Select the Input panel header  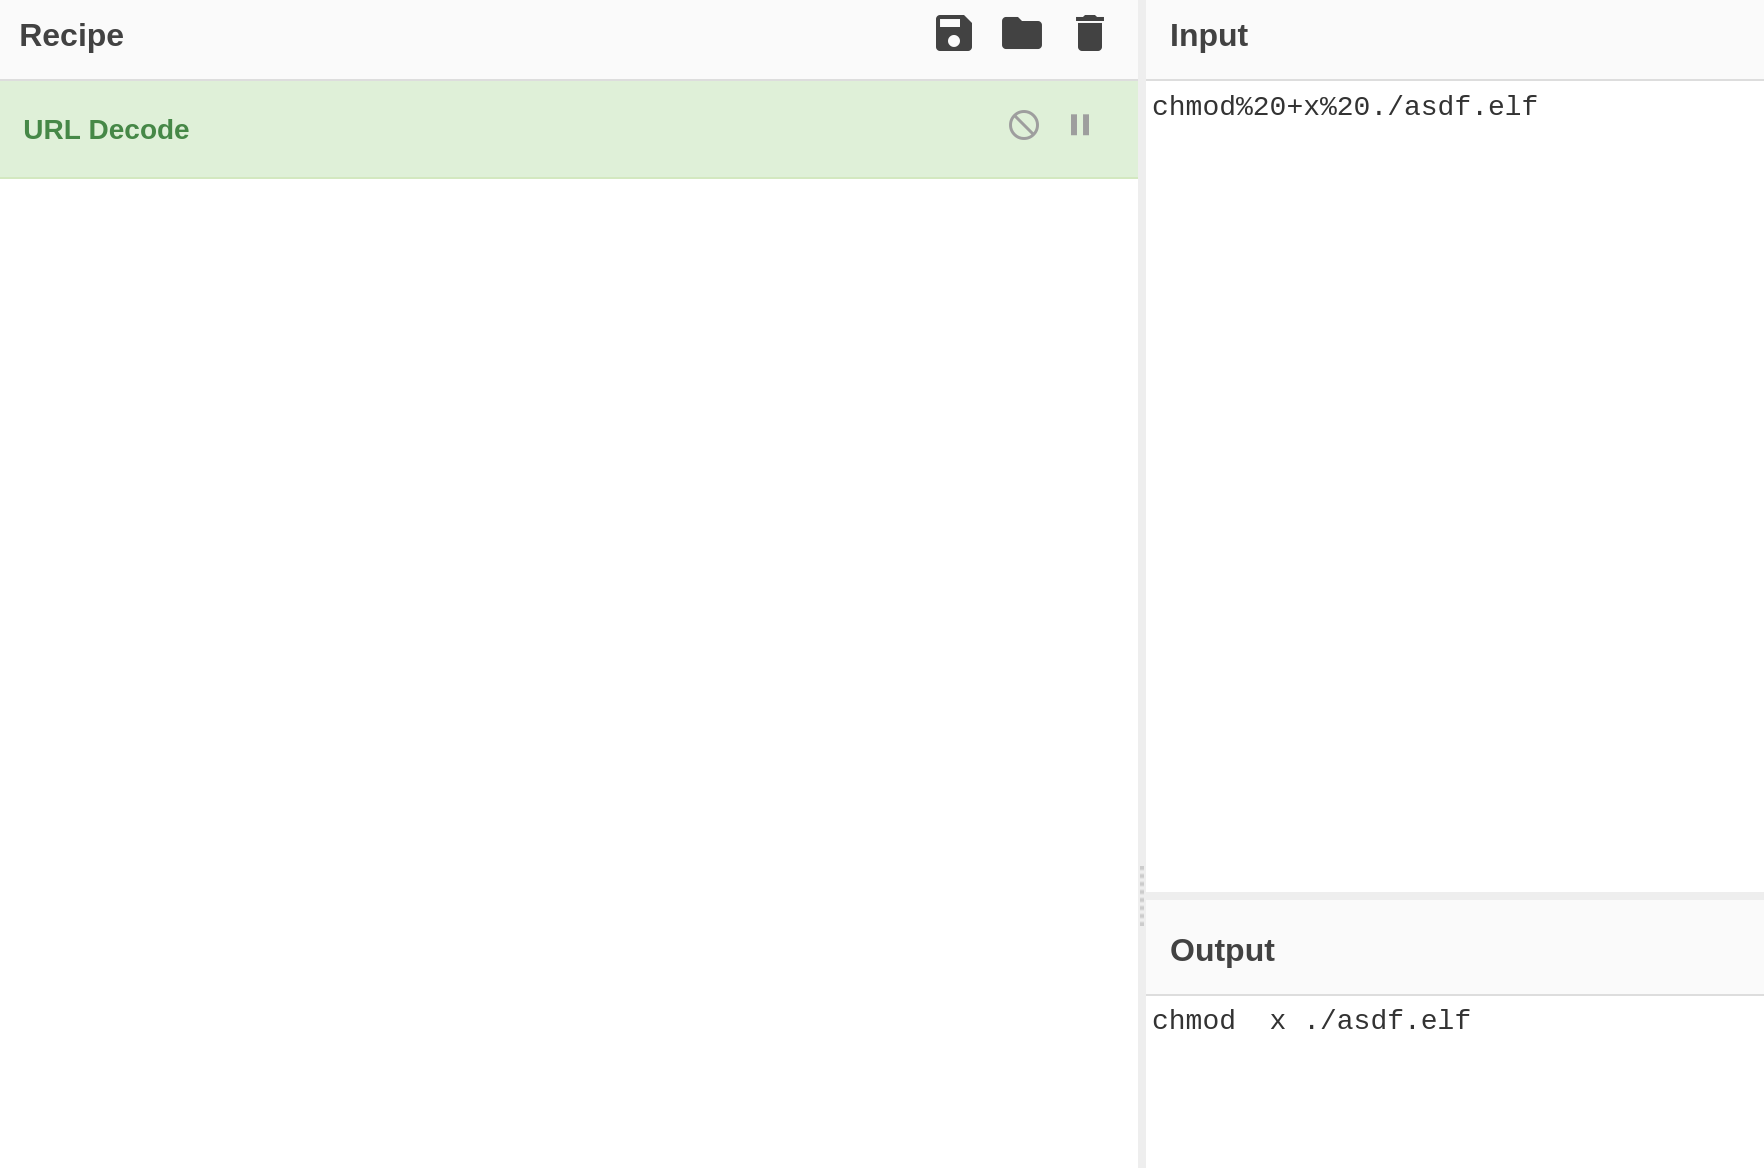tap(1208, 35)
